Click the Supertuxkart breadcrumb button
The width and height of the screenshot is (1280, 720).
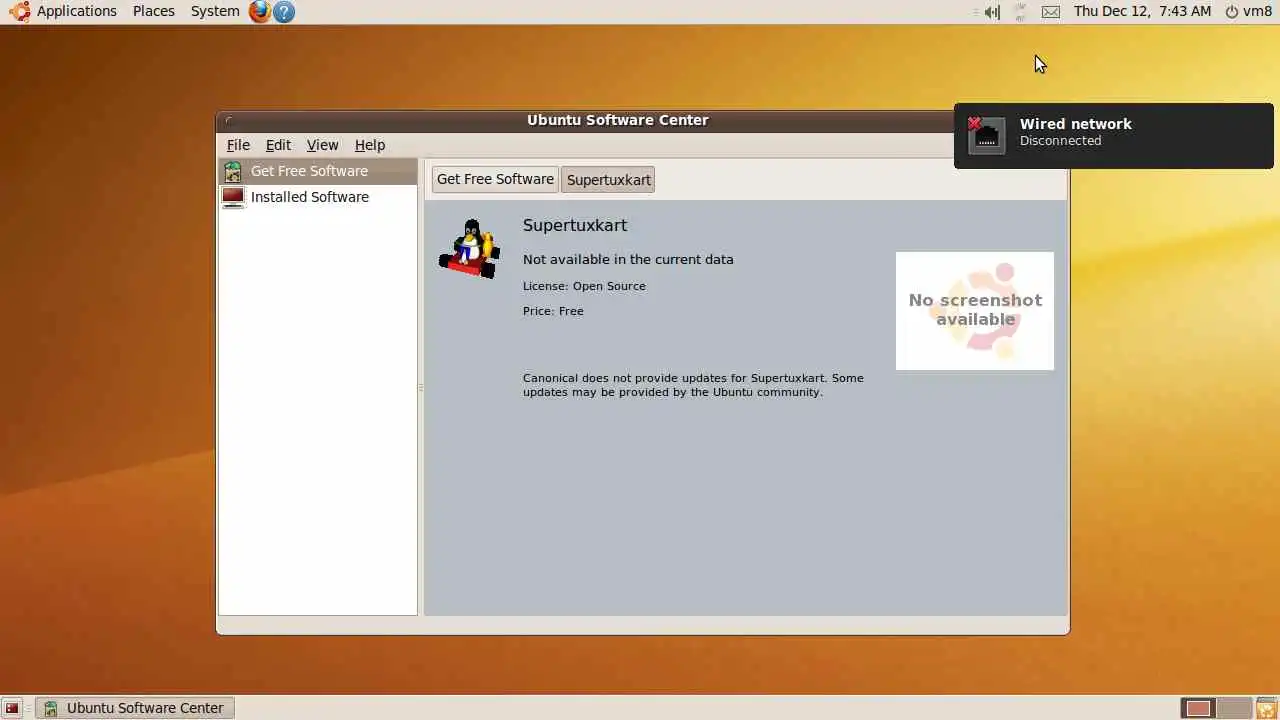[x=608, y=180]
